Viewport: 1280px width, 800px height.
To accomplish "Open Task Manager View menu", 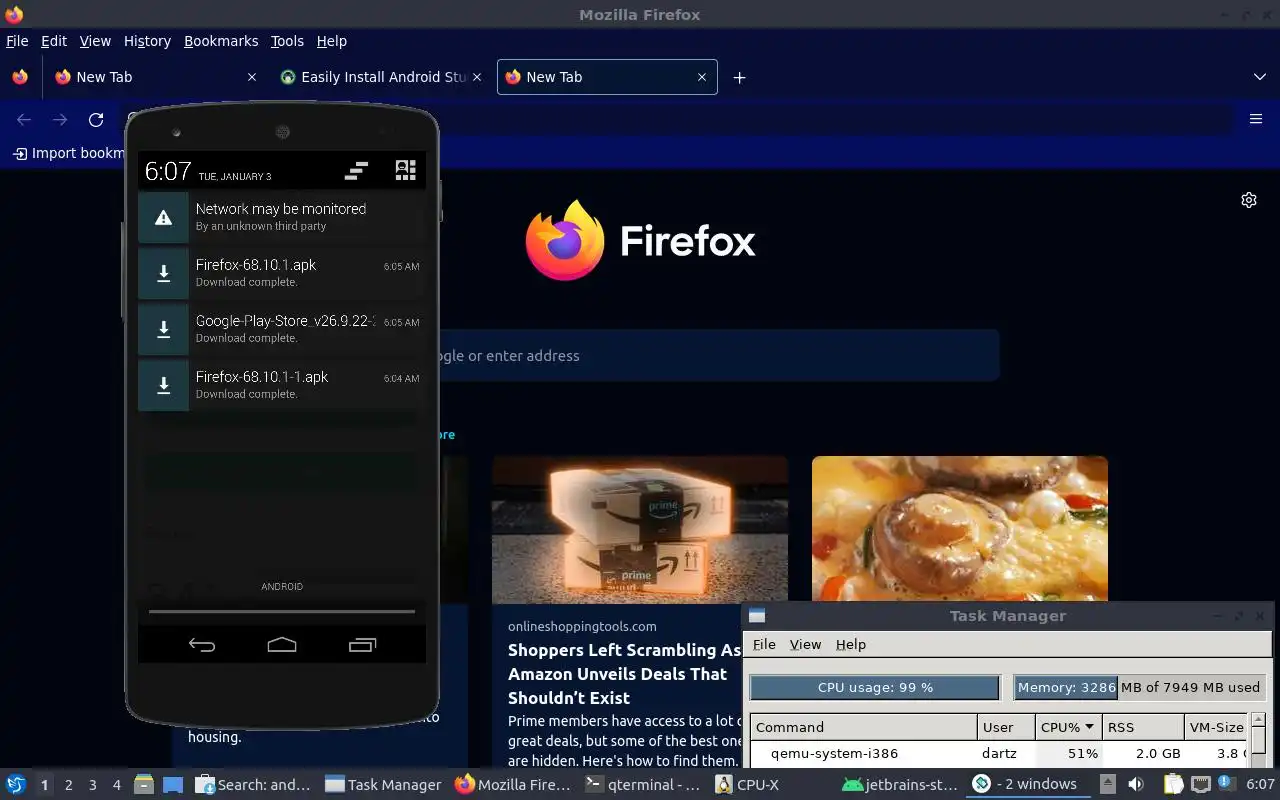I will [x=805, y=644].
